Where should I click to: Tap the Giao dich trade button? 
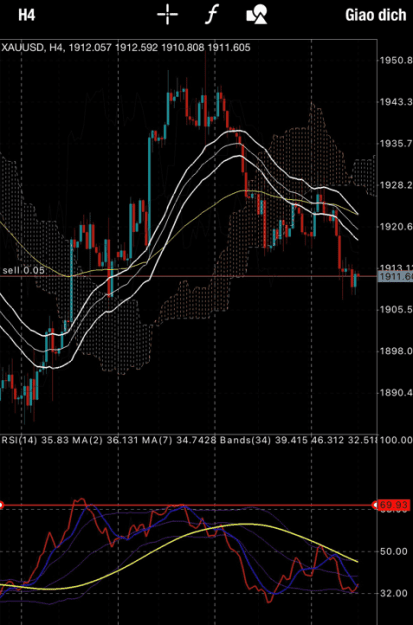coord(376,15)
